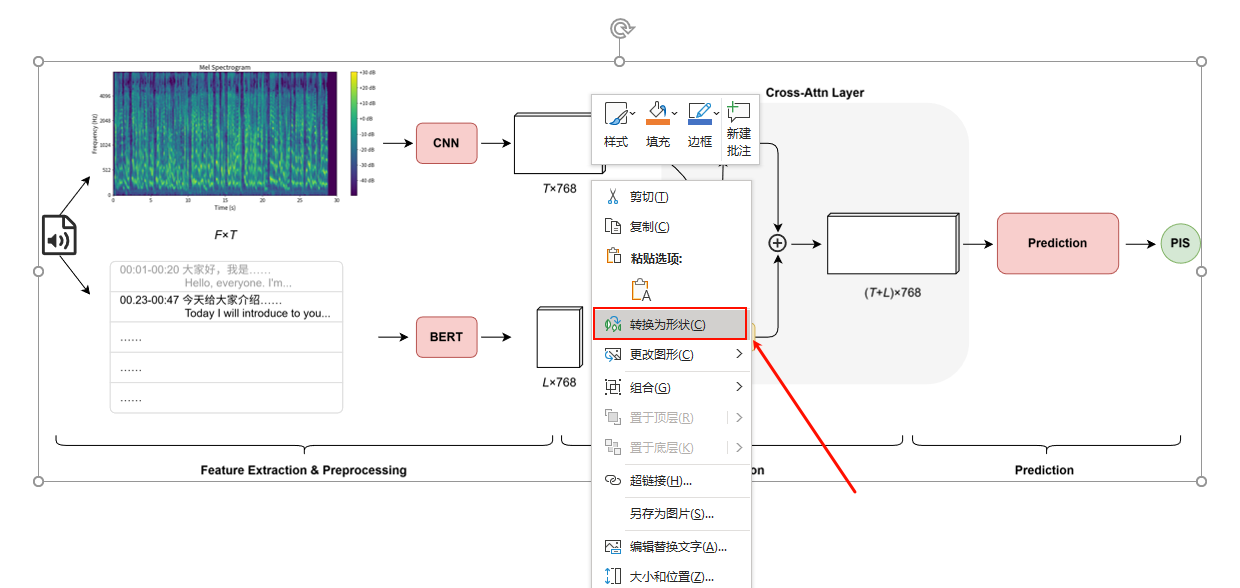Click the spectrogram dB color bar
Viewport: 1240px width, 588px height.
(354, 133)
